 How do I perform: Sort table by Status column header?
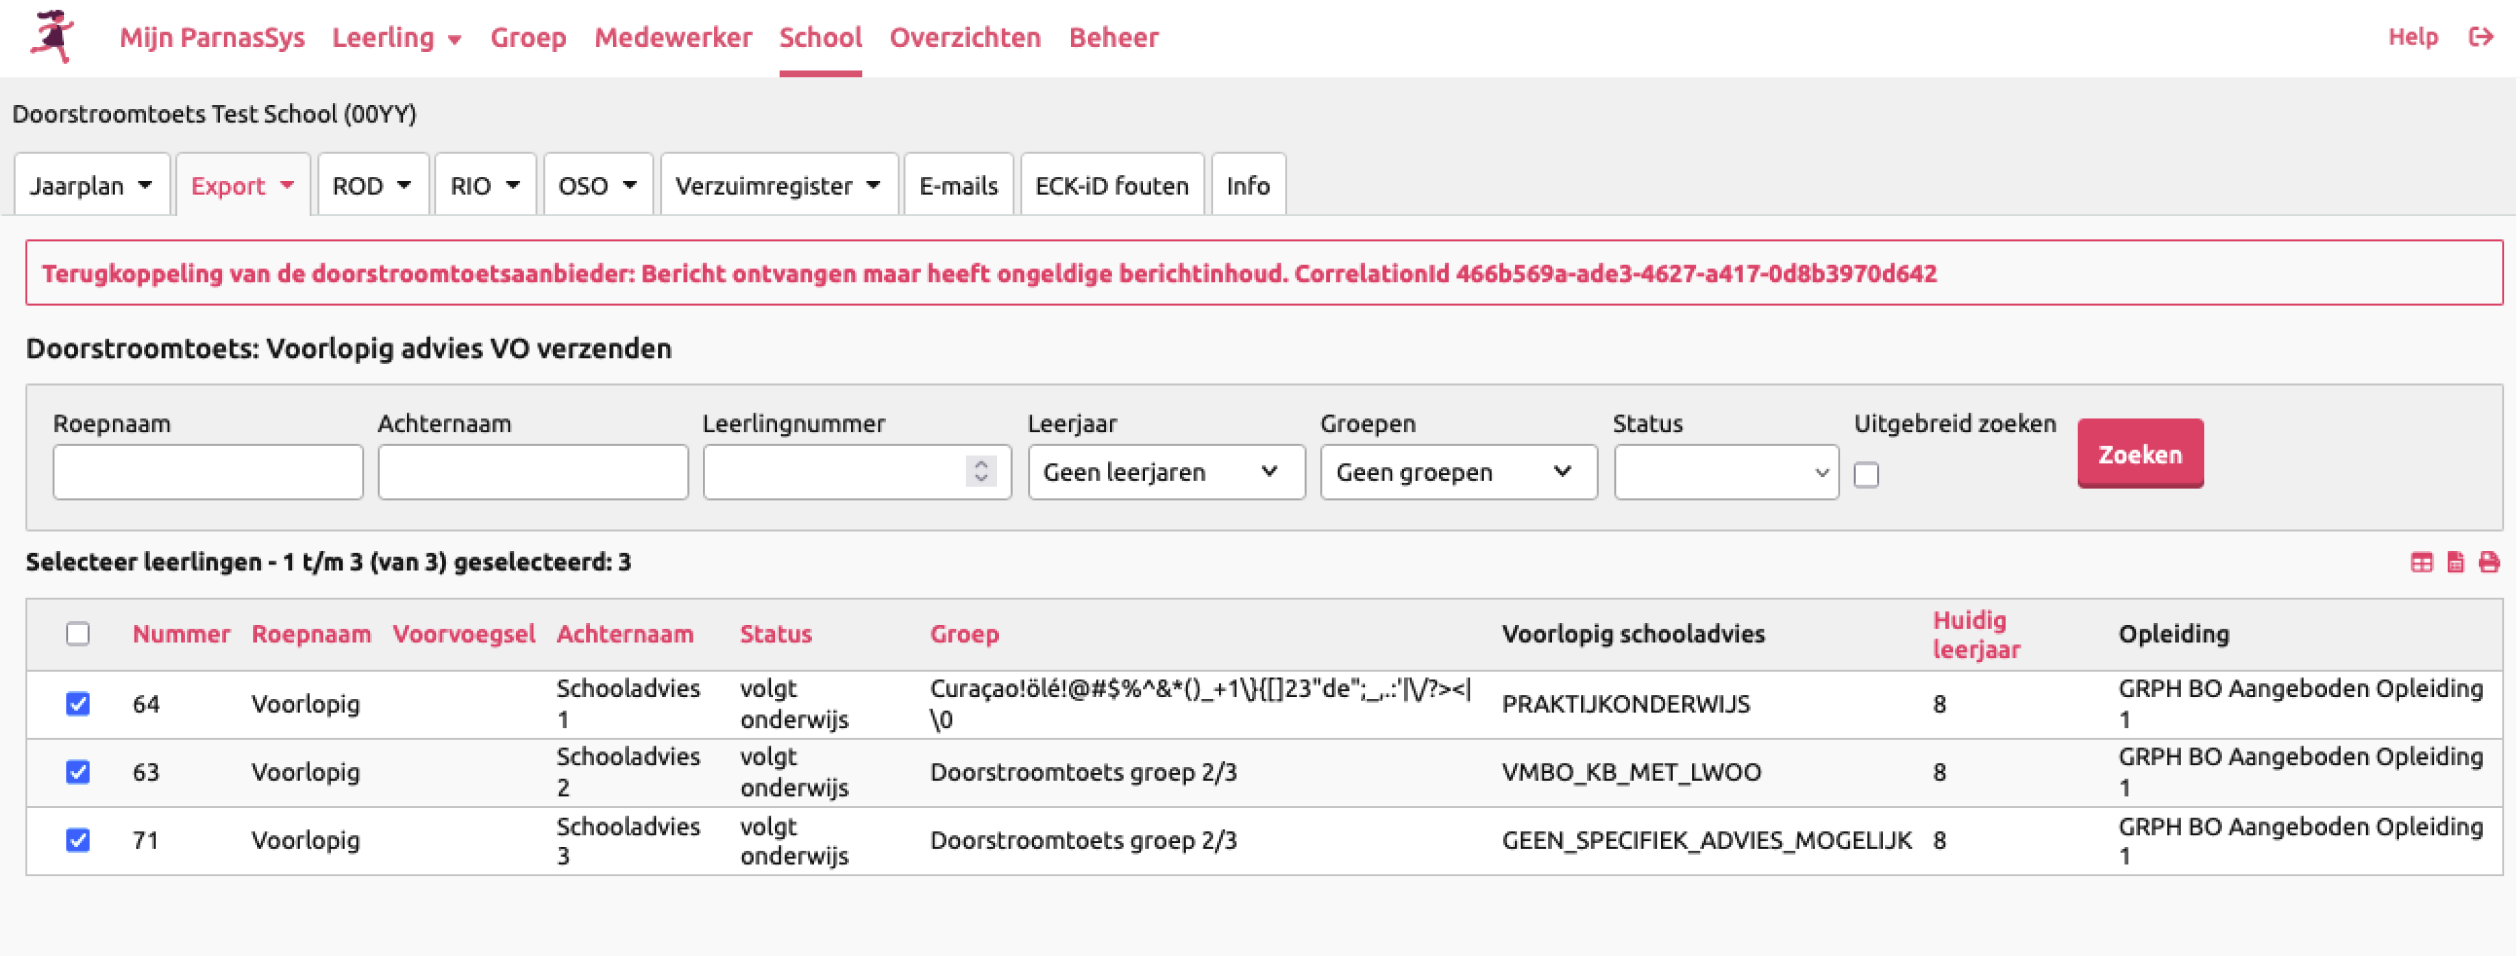click(x=777, y=635)
